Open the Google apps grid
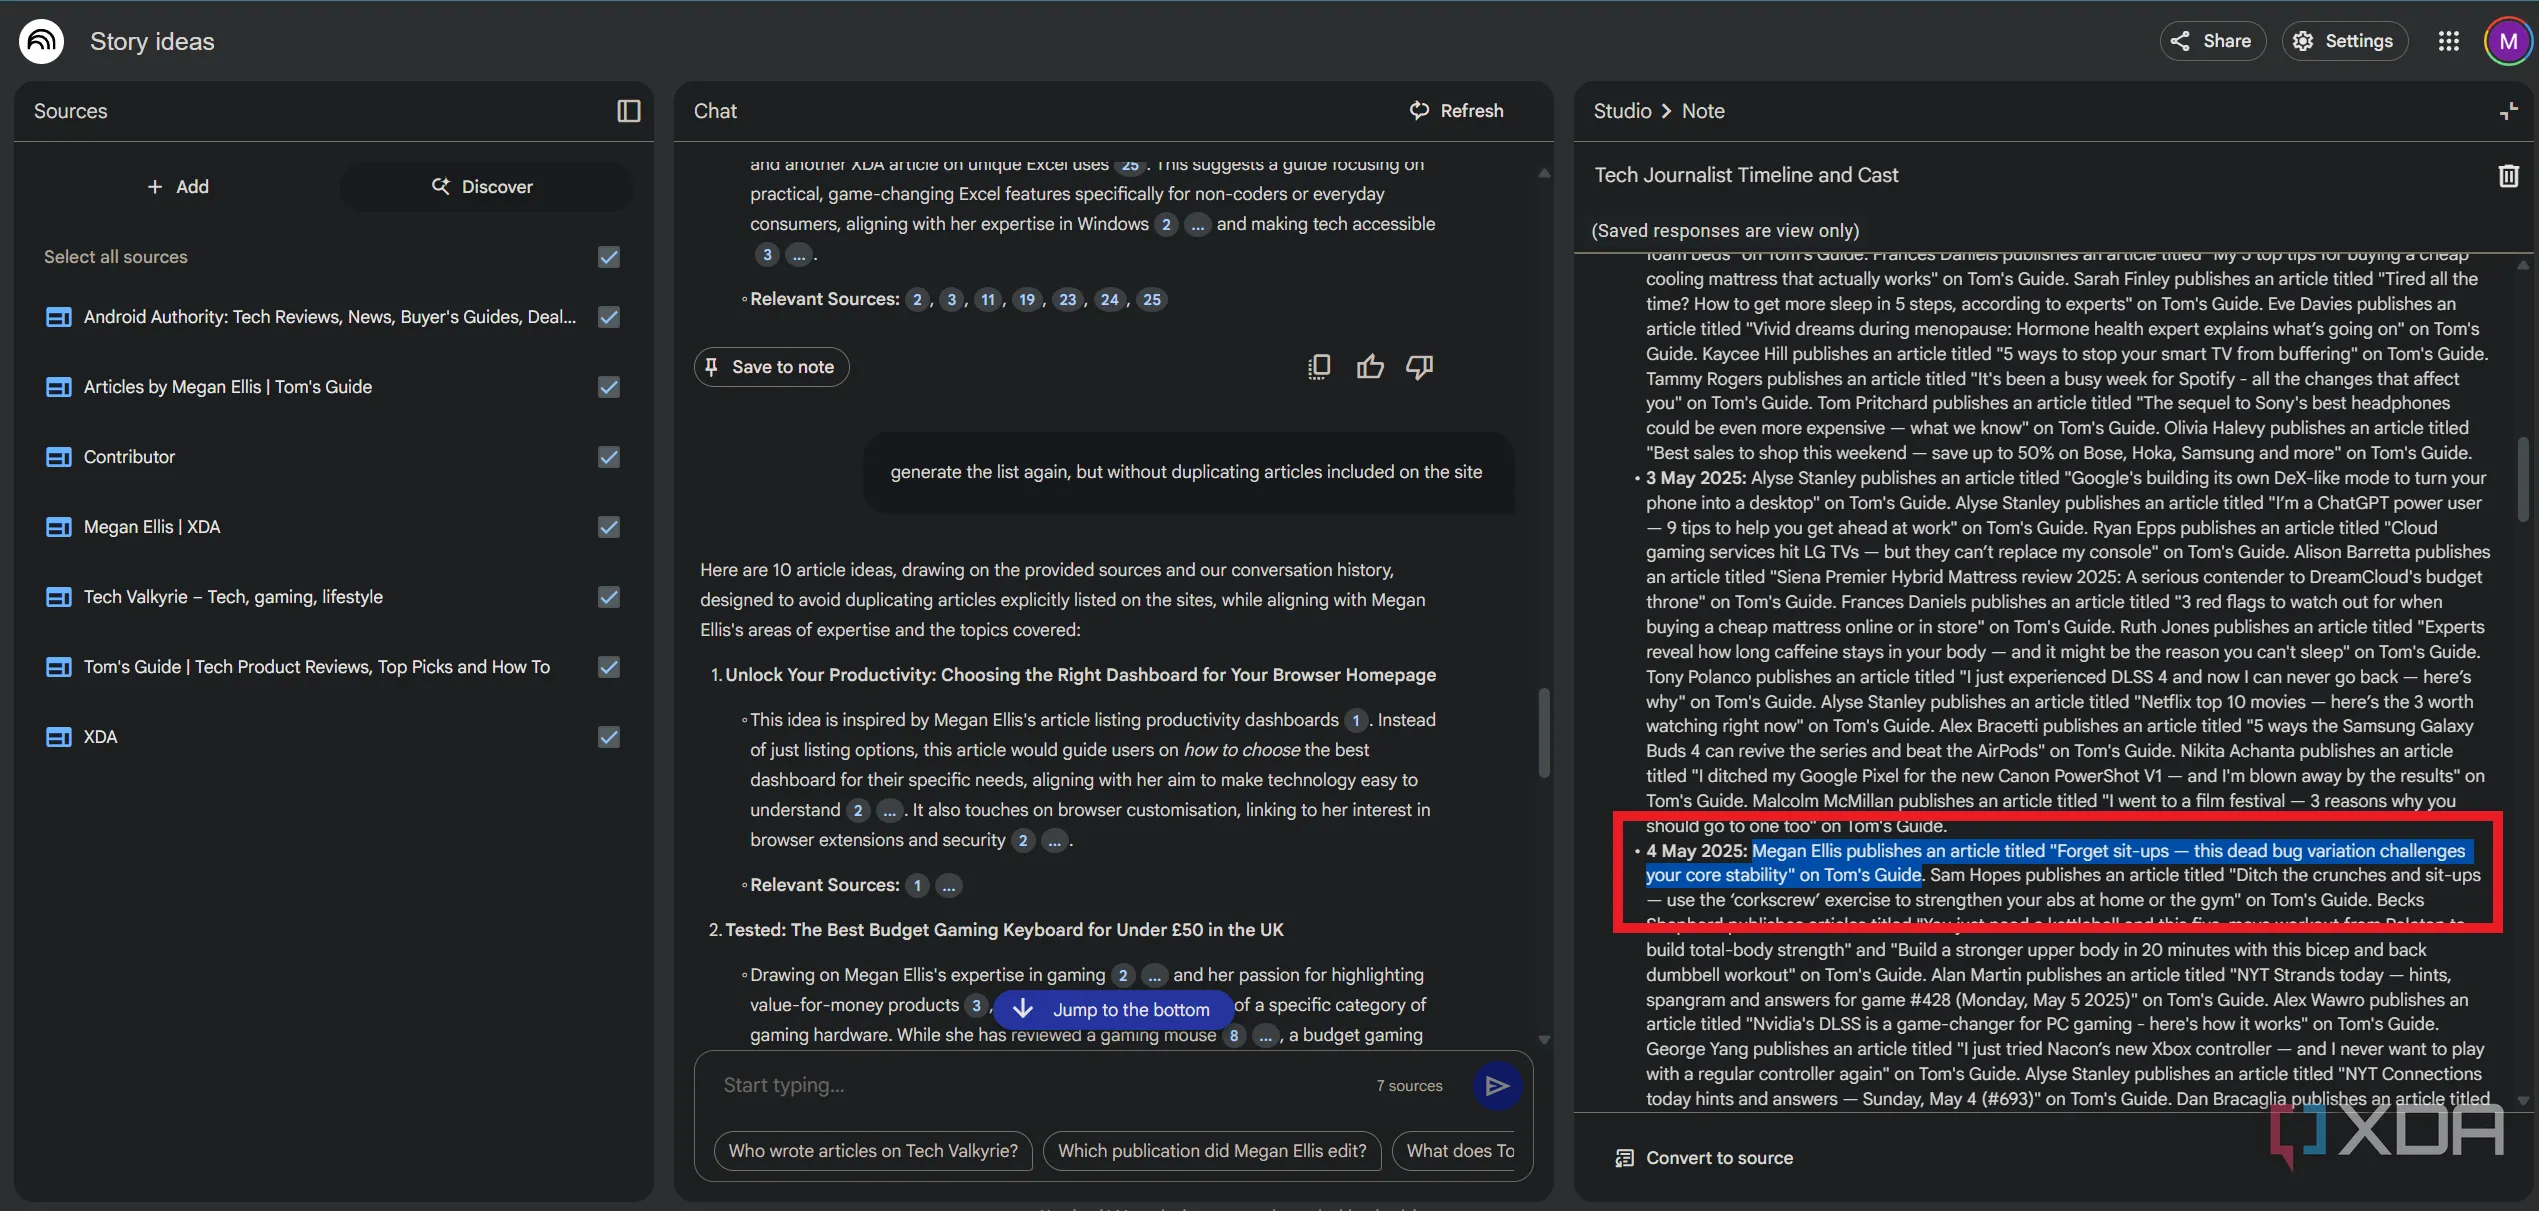 (2448, 41)
